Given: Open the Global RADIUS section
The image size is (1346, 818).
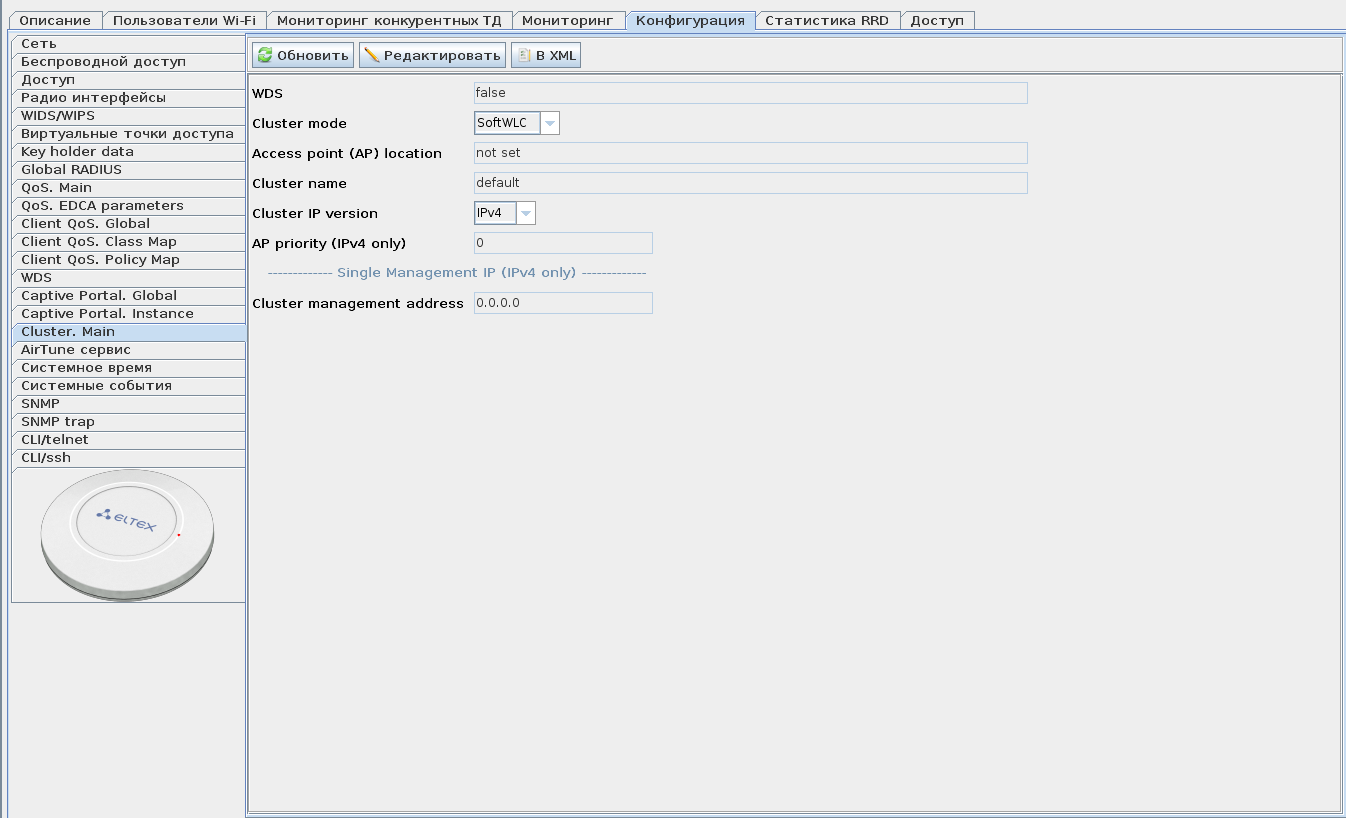Looking at the screenshot, I should point(128,170).
